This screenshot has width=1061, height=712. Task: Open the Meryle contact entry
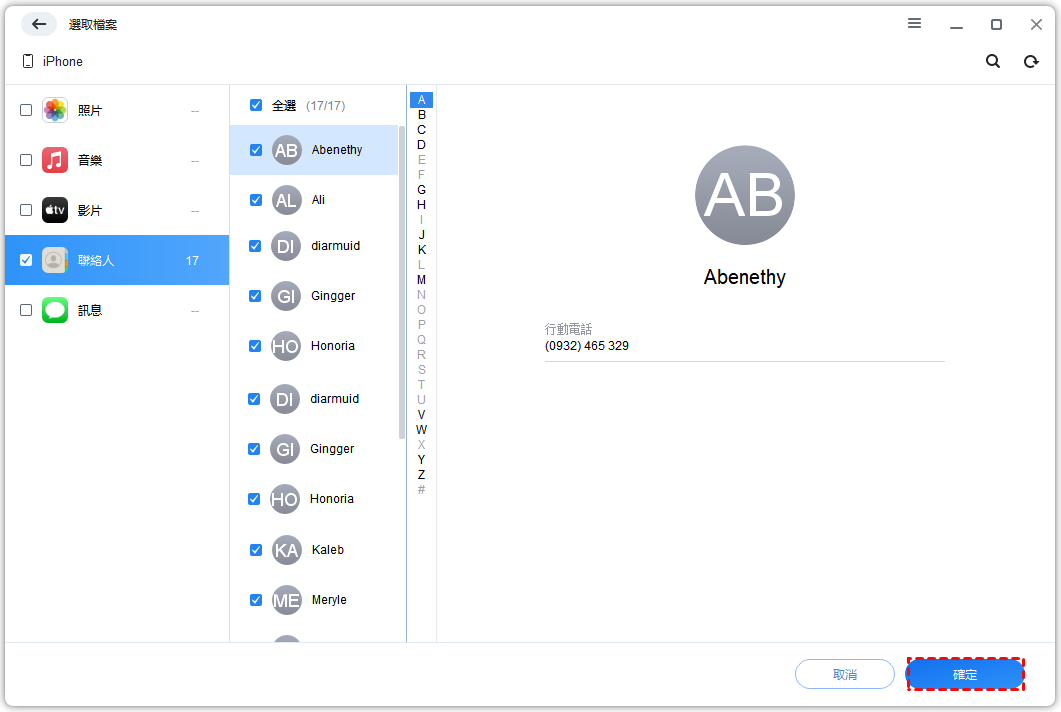329,600
